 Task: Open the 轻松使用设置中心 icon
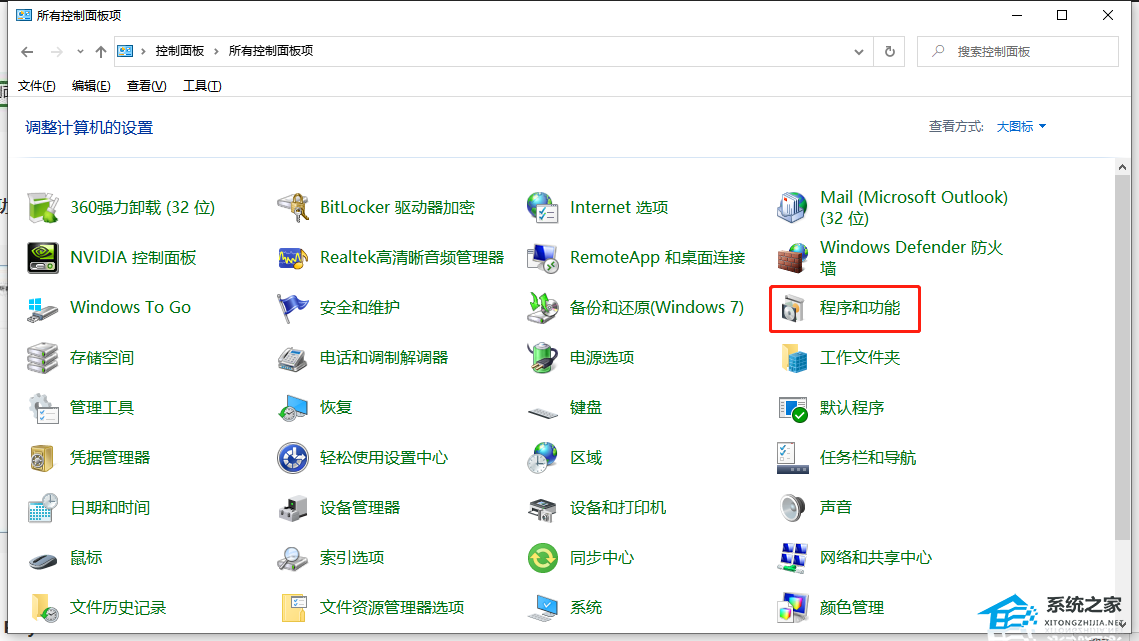click(x=293, y=459)
